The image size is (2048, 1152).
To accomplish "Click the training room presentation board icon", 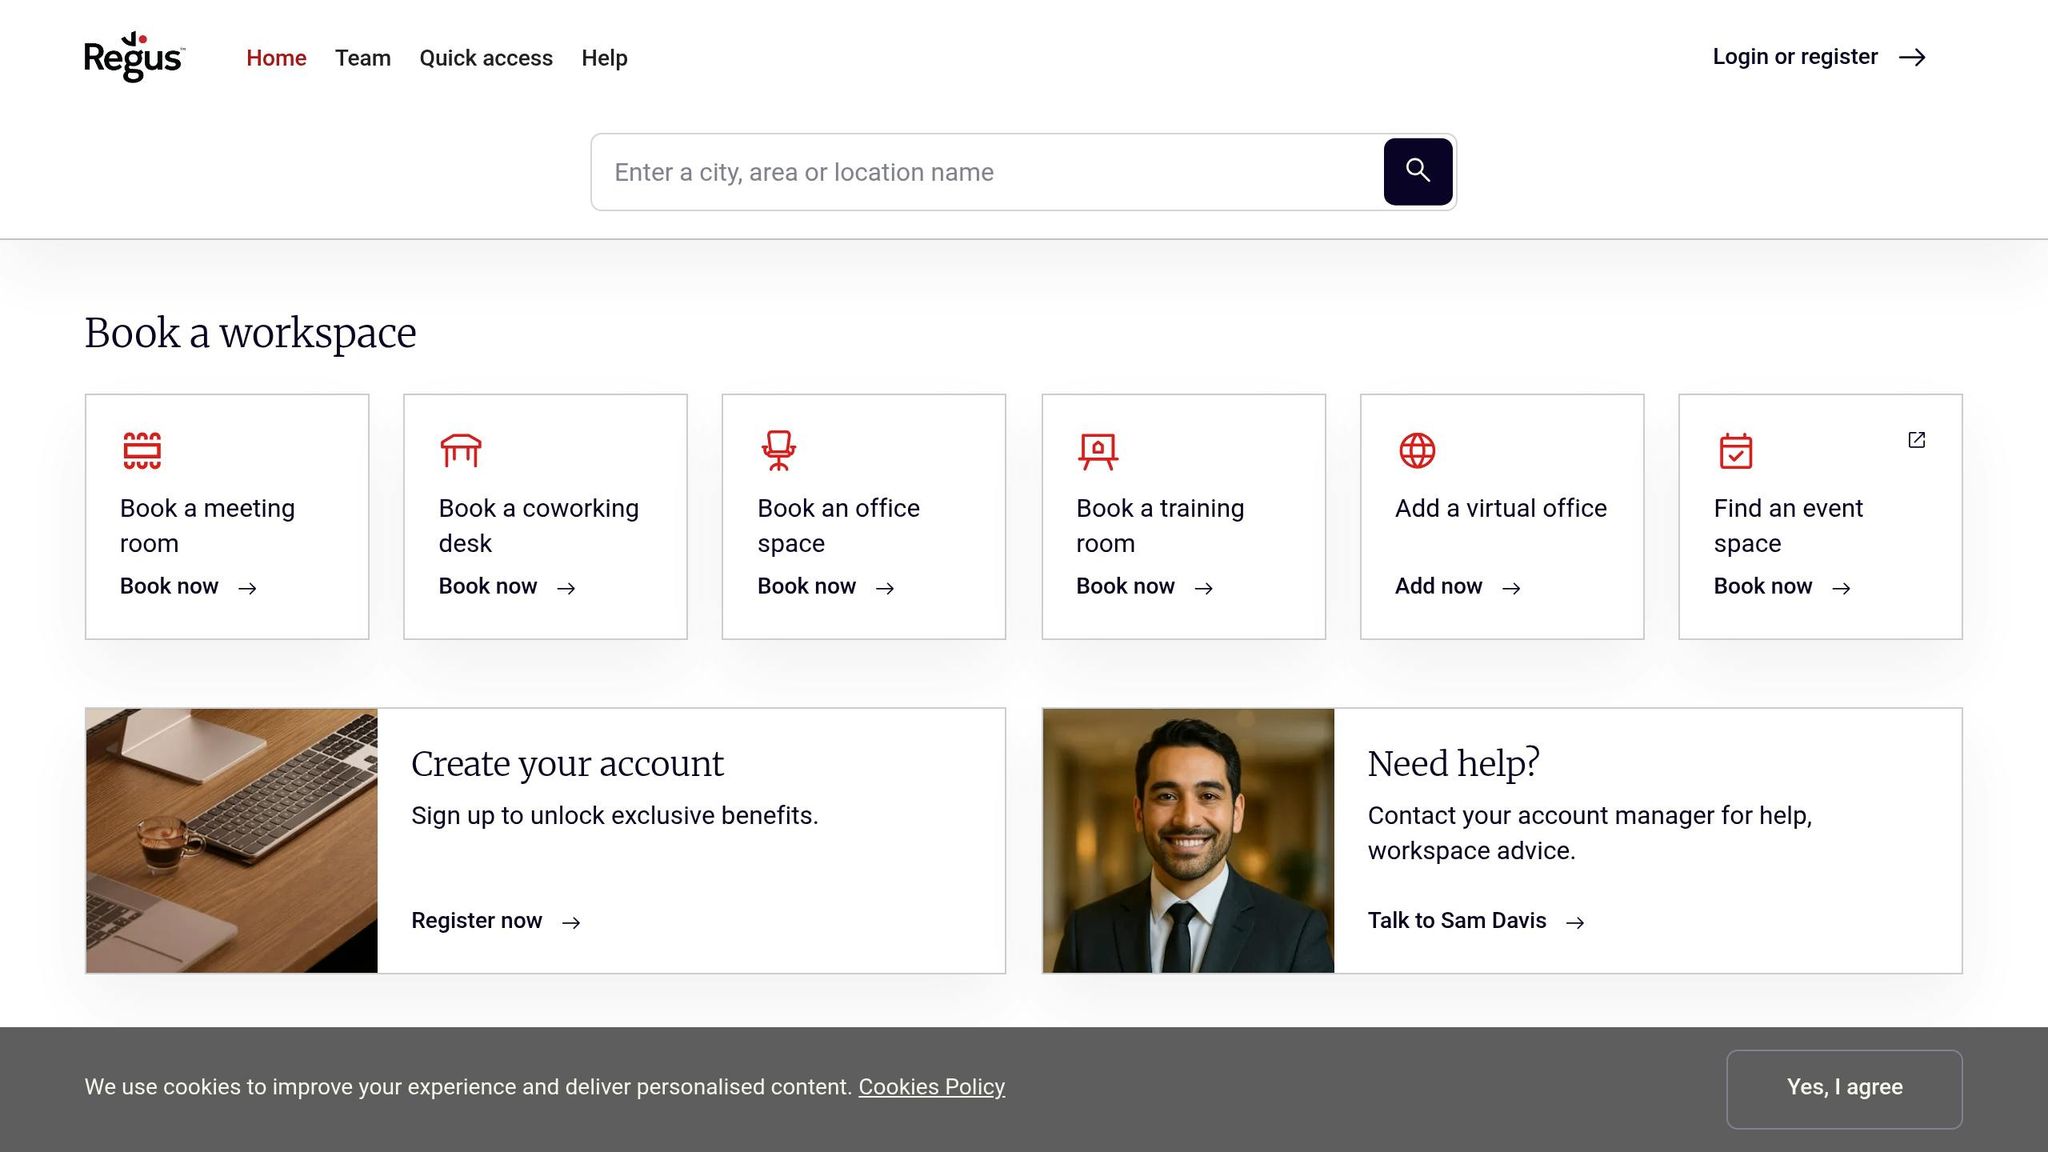I will click(1098, 451).
